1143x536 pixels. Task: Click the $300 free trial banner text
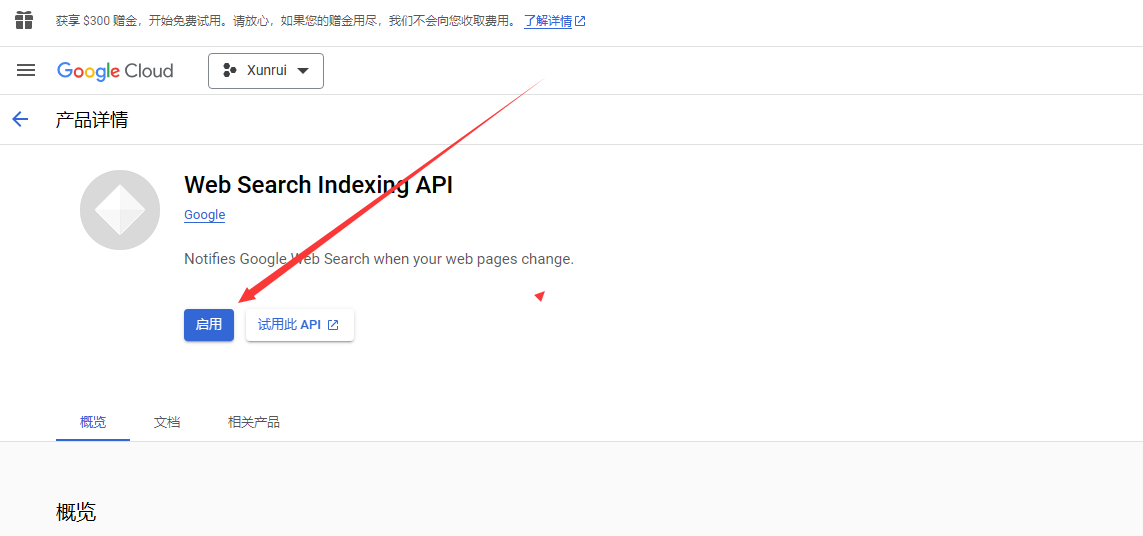click(x=286, y=21)
